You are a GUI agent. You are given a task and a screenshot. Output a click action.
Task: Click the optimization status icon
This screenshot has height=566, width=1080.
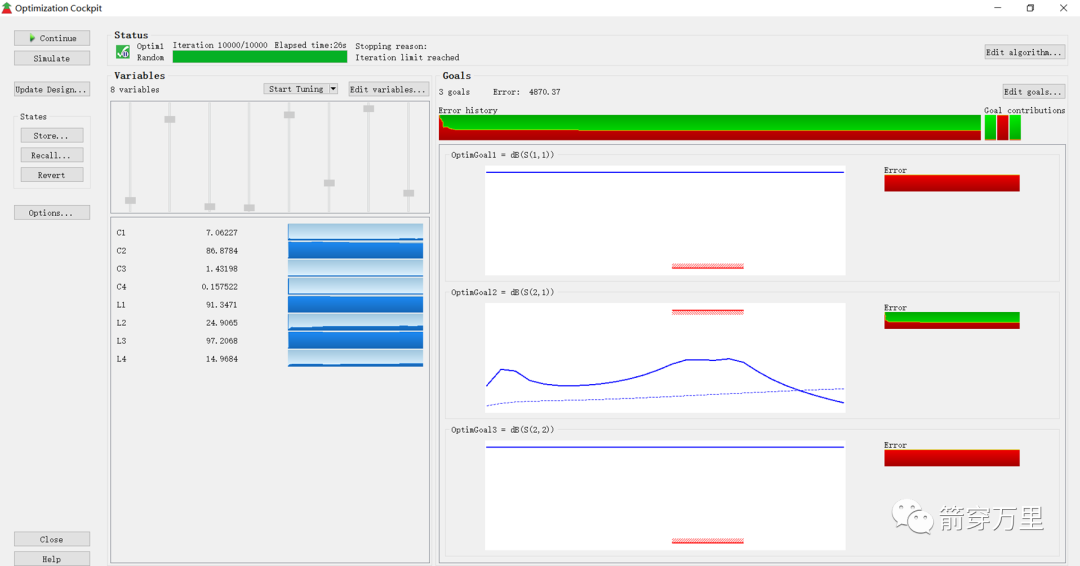123,52
